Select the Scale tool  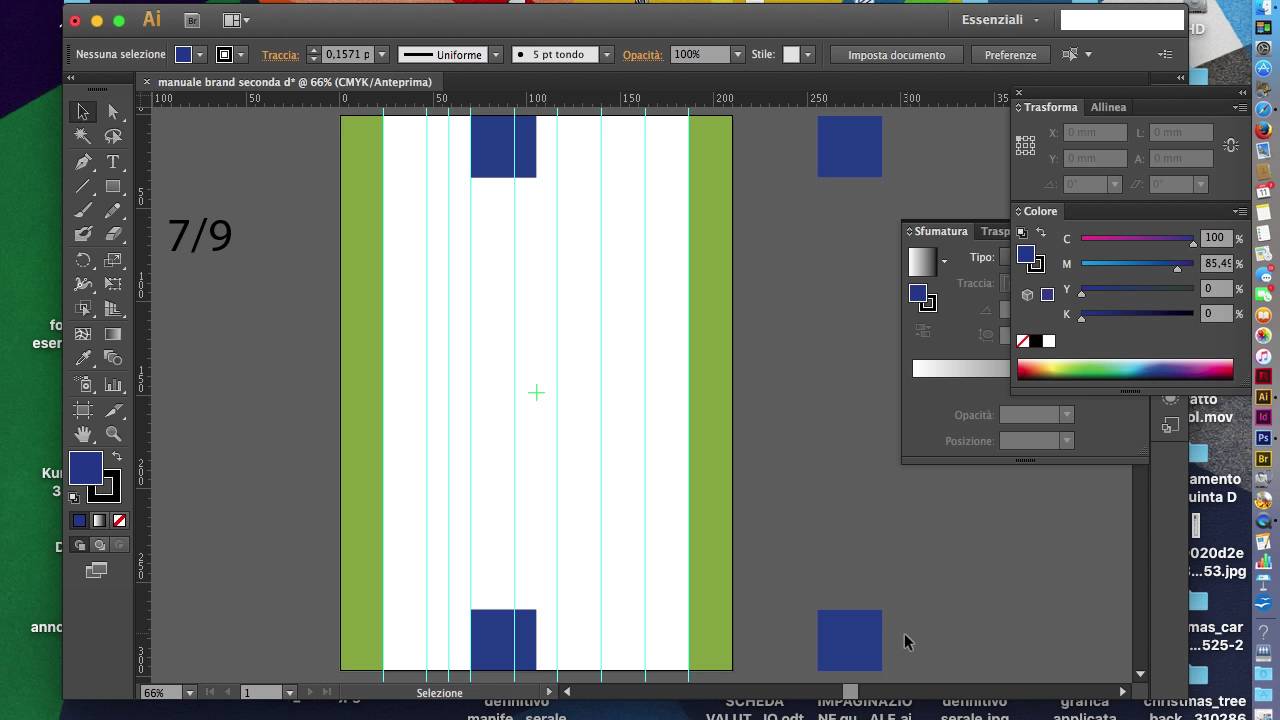(113, 260)
